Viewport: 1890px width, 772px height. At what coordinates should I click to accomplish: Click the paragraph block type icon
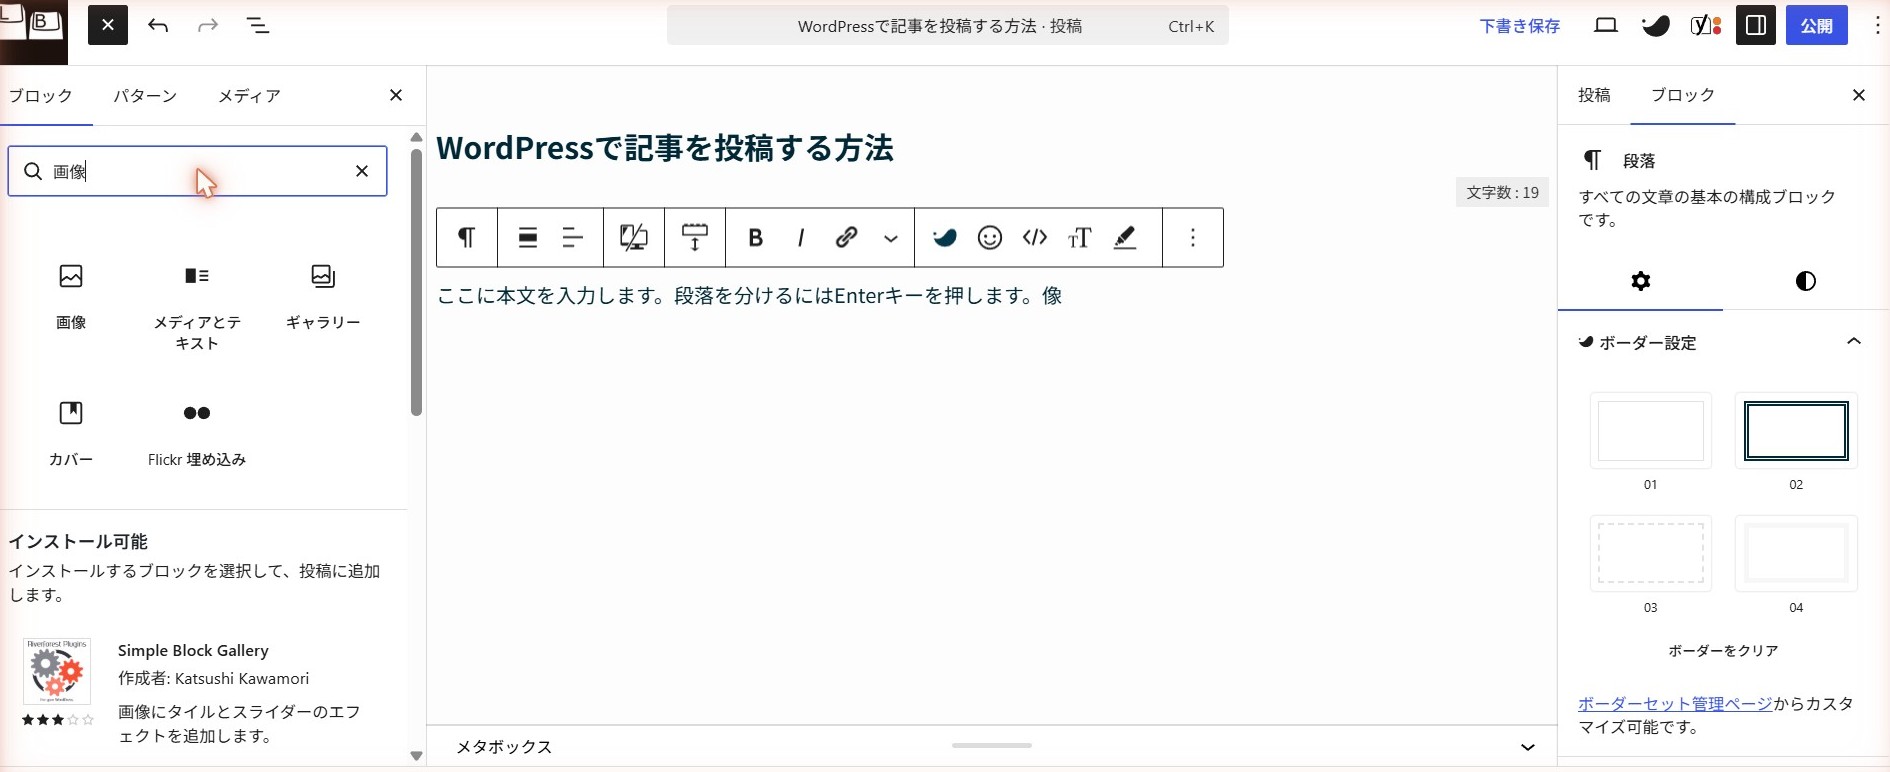(x=466, y=237)
